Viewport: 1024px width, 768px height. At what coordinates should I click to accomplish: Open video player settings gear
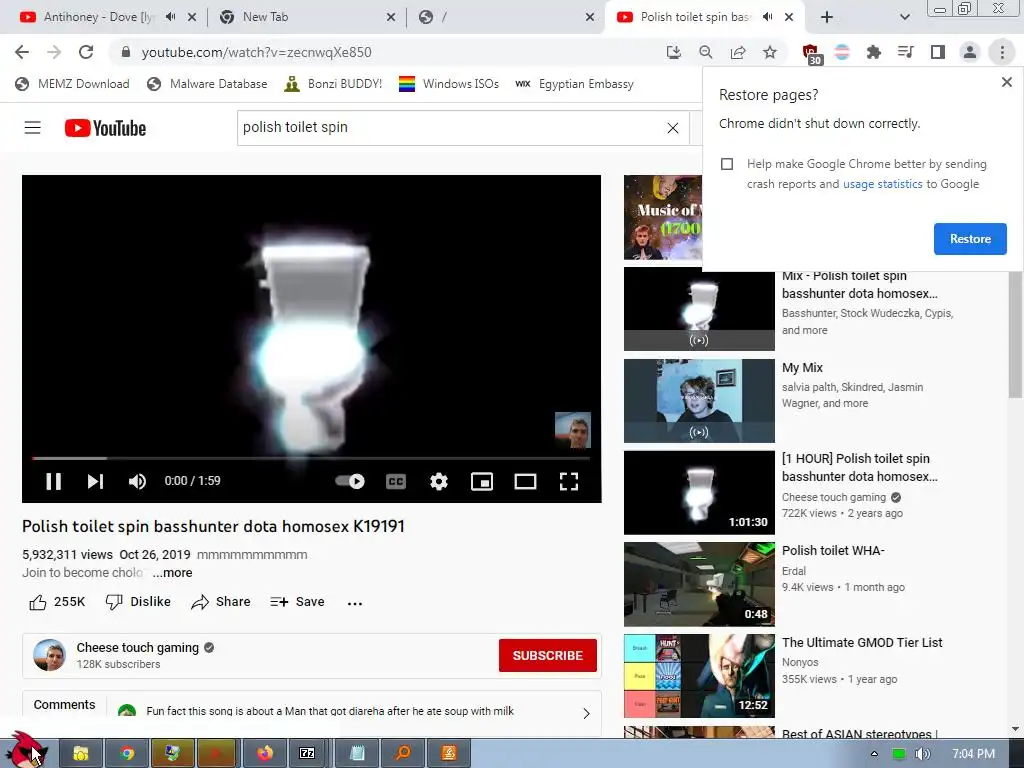coord(439,481)
